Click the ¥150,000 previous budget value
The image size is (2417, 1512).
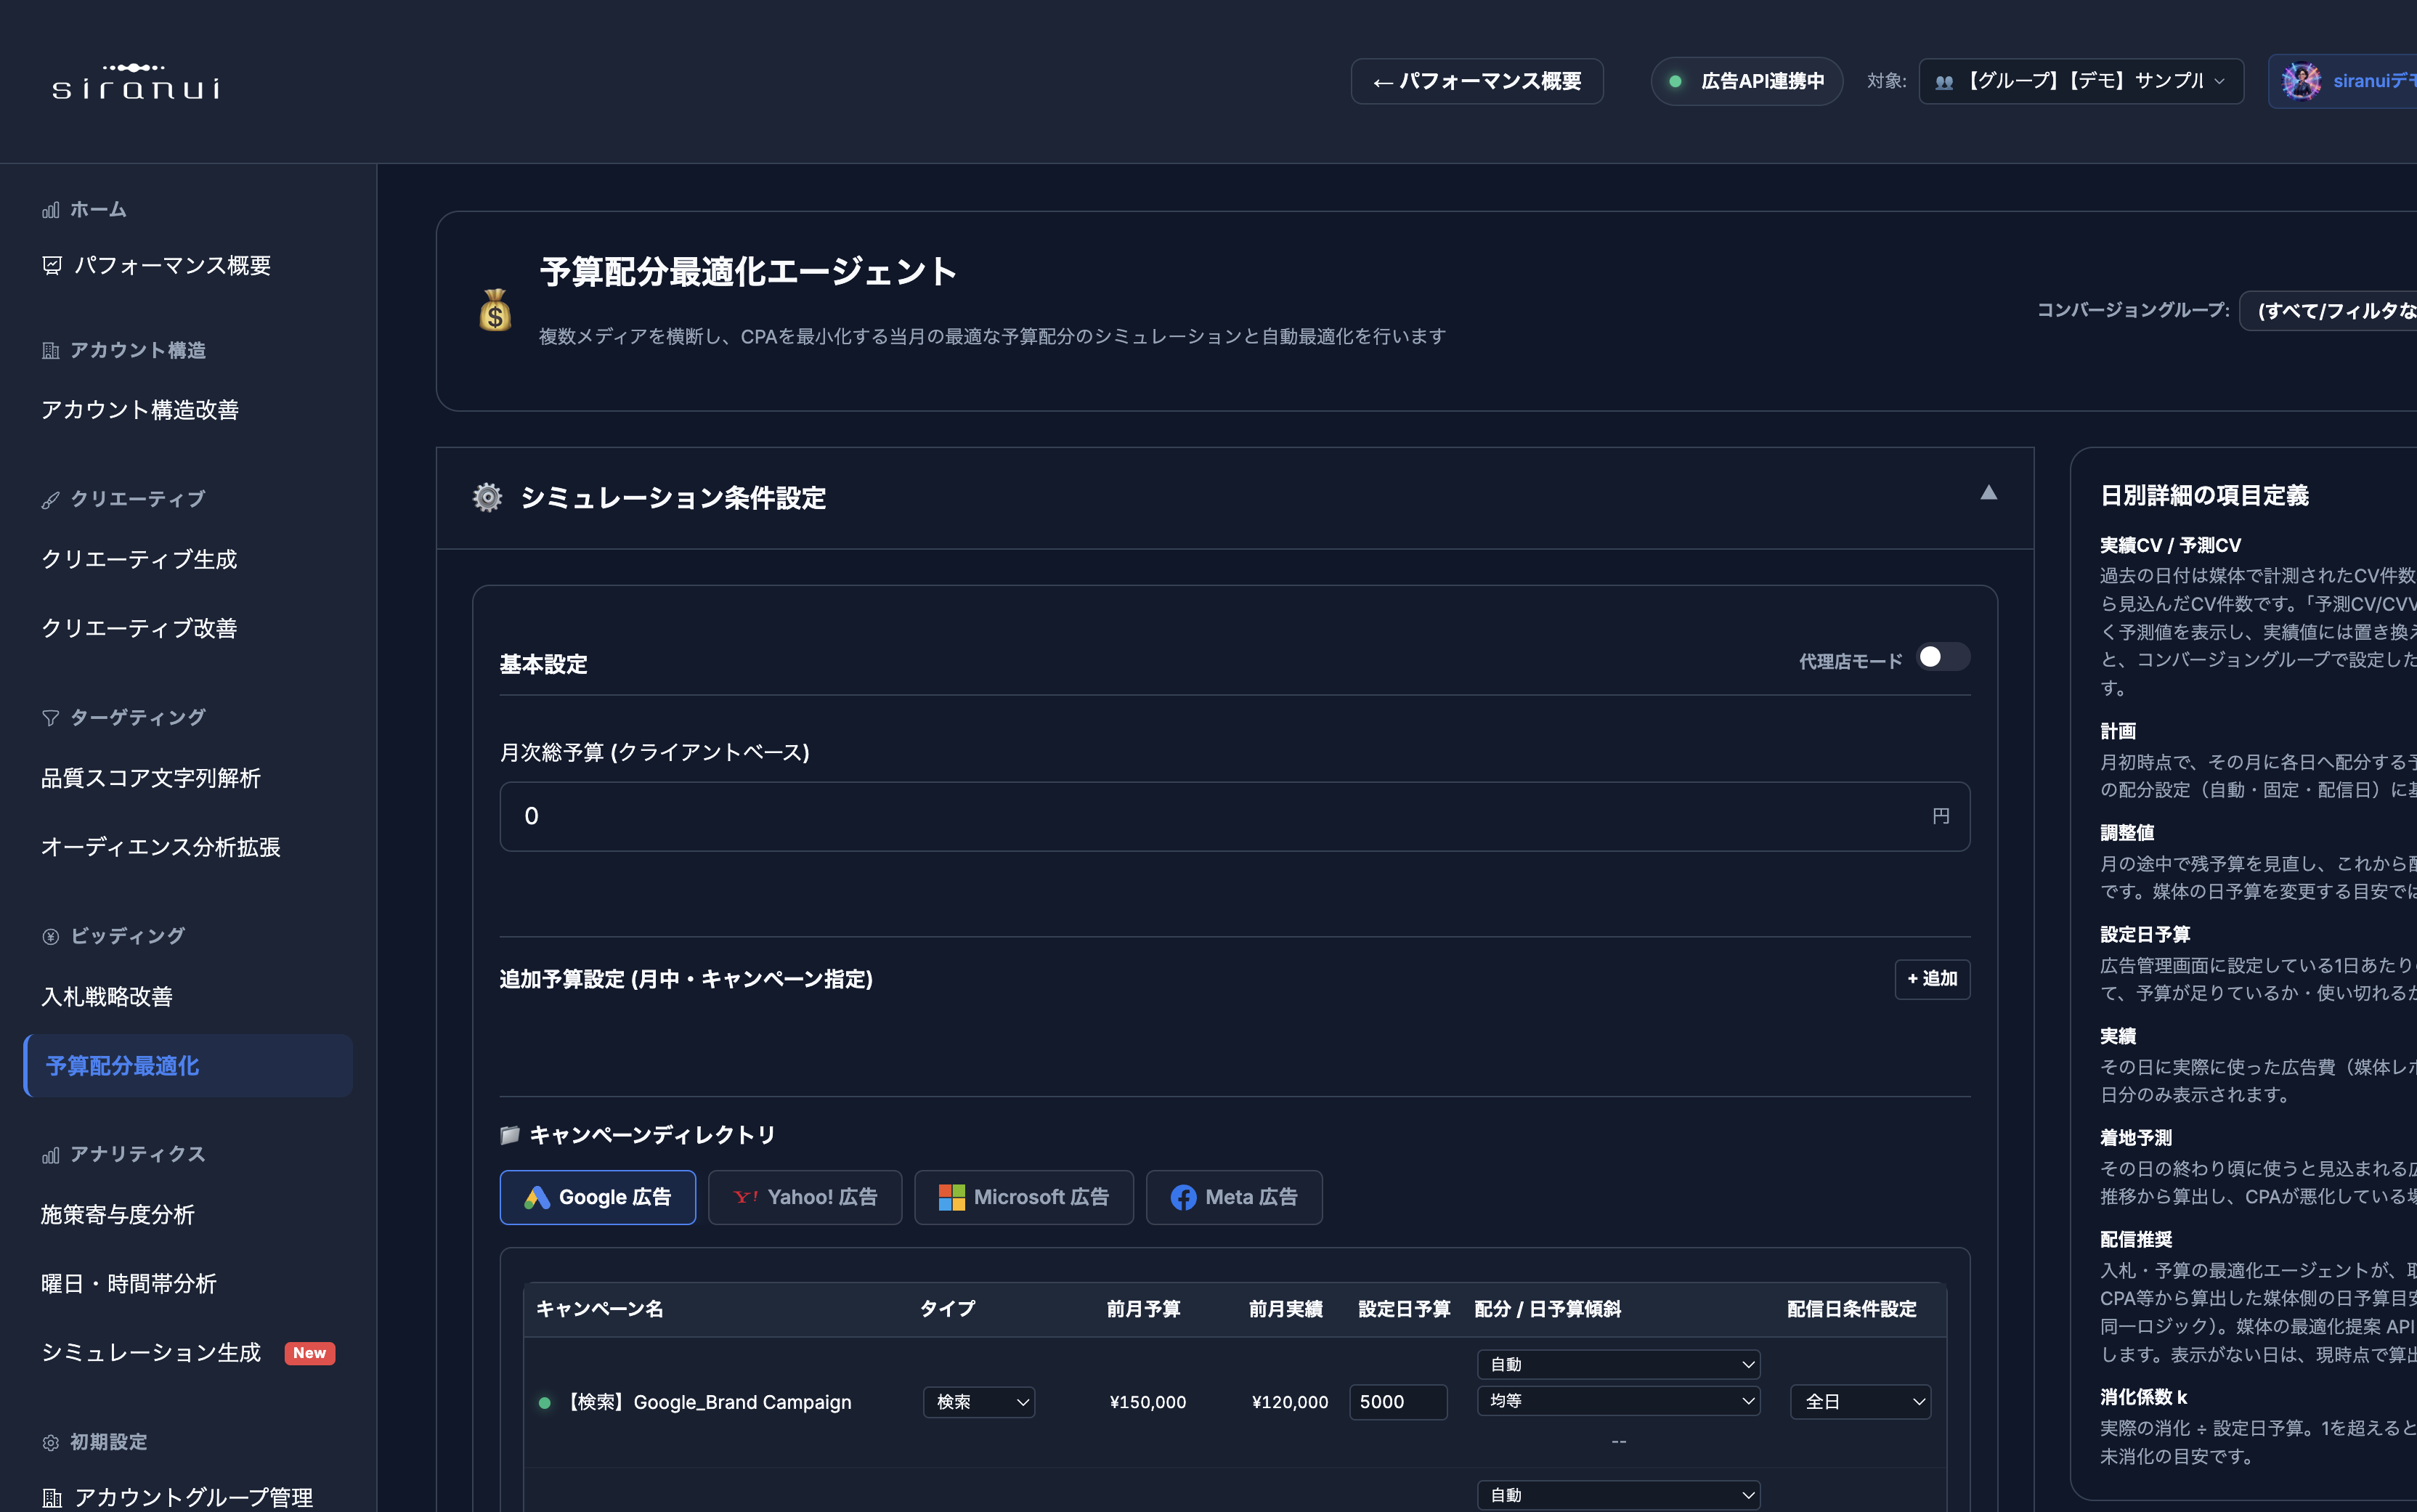click(x=1147, y=1402)
